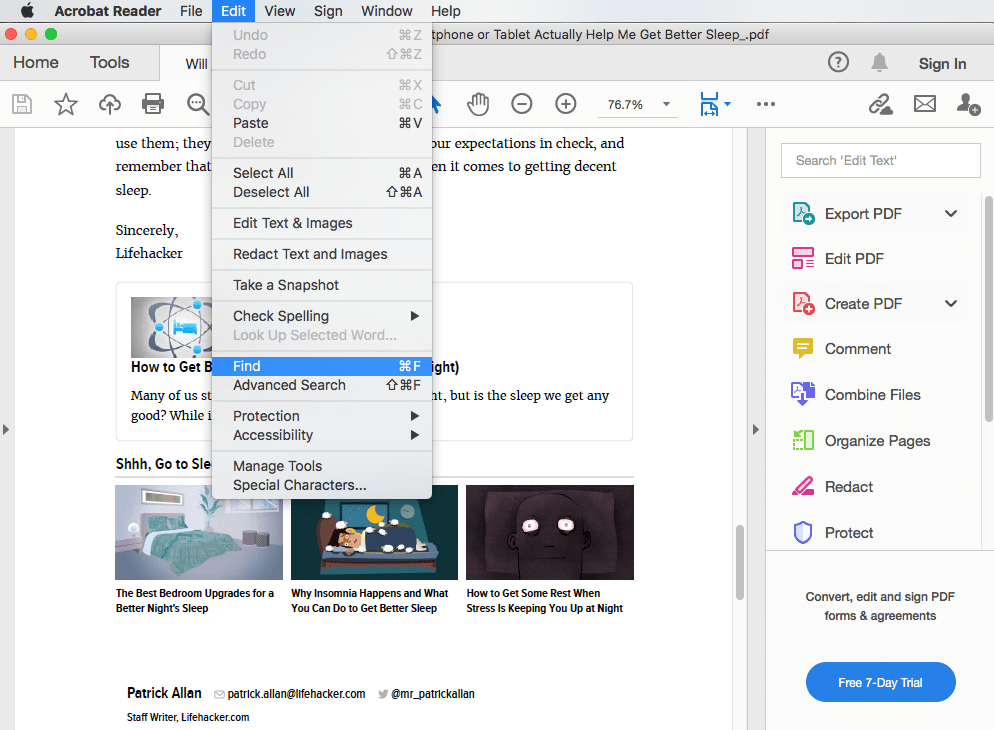Choose Select All from Edit menu
The height and width of the screenshot is (730, 994).
pyautogui.click(x=322, y=173)
